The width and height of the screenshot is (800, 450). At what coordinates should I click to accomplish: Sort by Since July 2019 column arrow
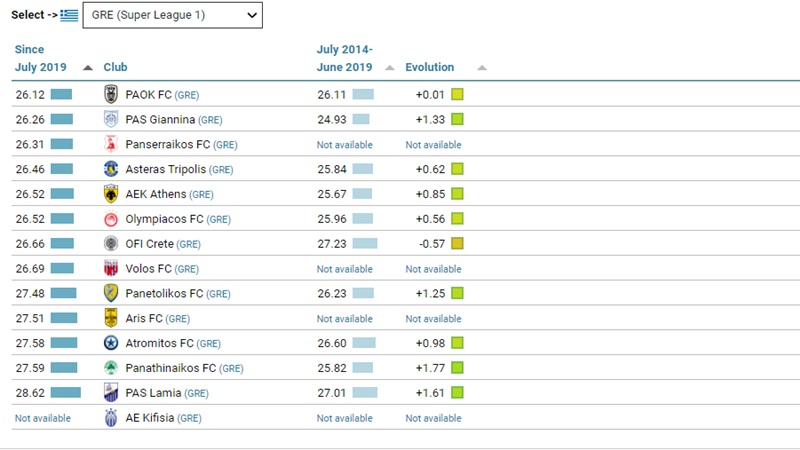88,68
